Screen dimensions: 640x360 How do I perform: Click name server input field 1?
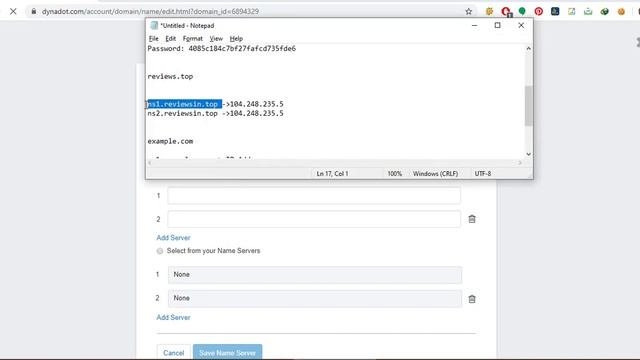pyautogui.click(x=314, y=196)
